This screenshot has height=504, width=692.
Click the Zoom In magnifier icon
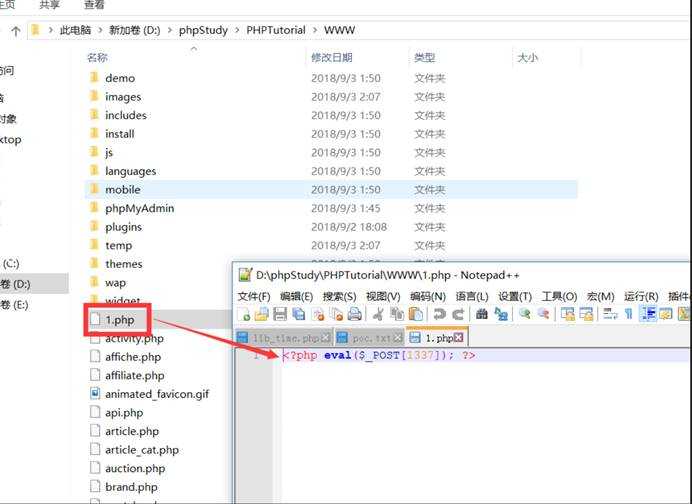pyautogui.click(x=524, y=314)
